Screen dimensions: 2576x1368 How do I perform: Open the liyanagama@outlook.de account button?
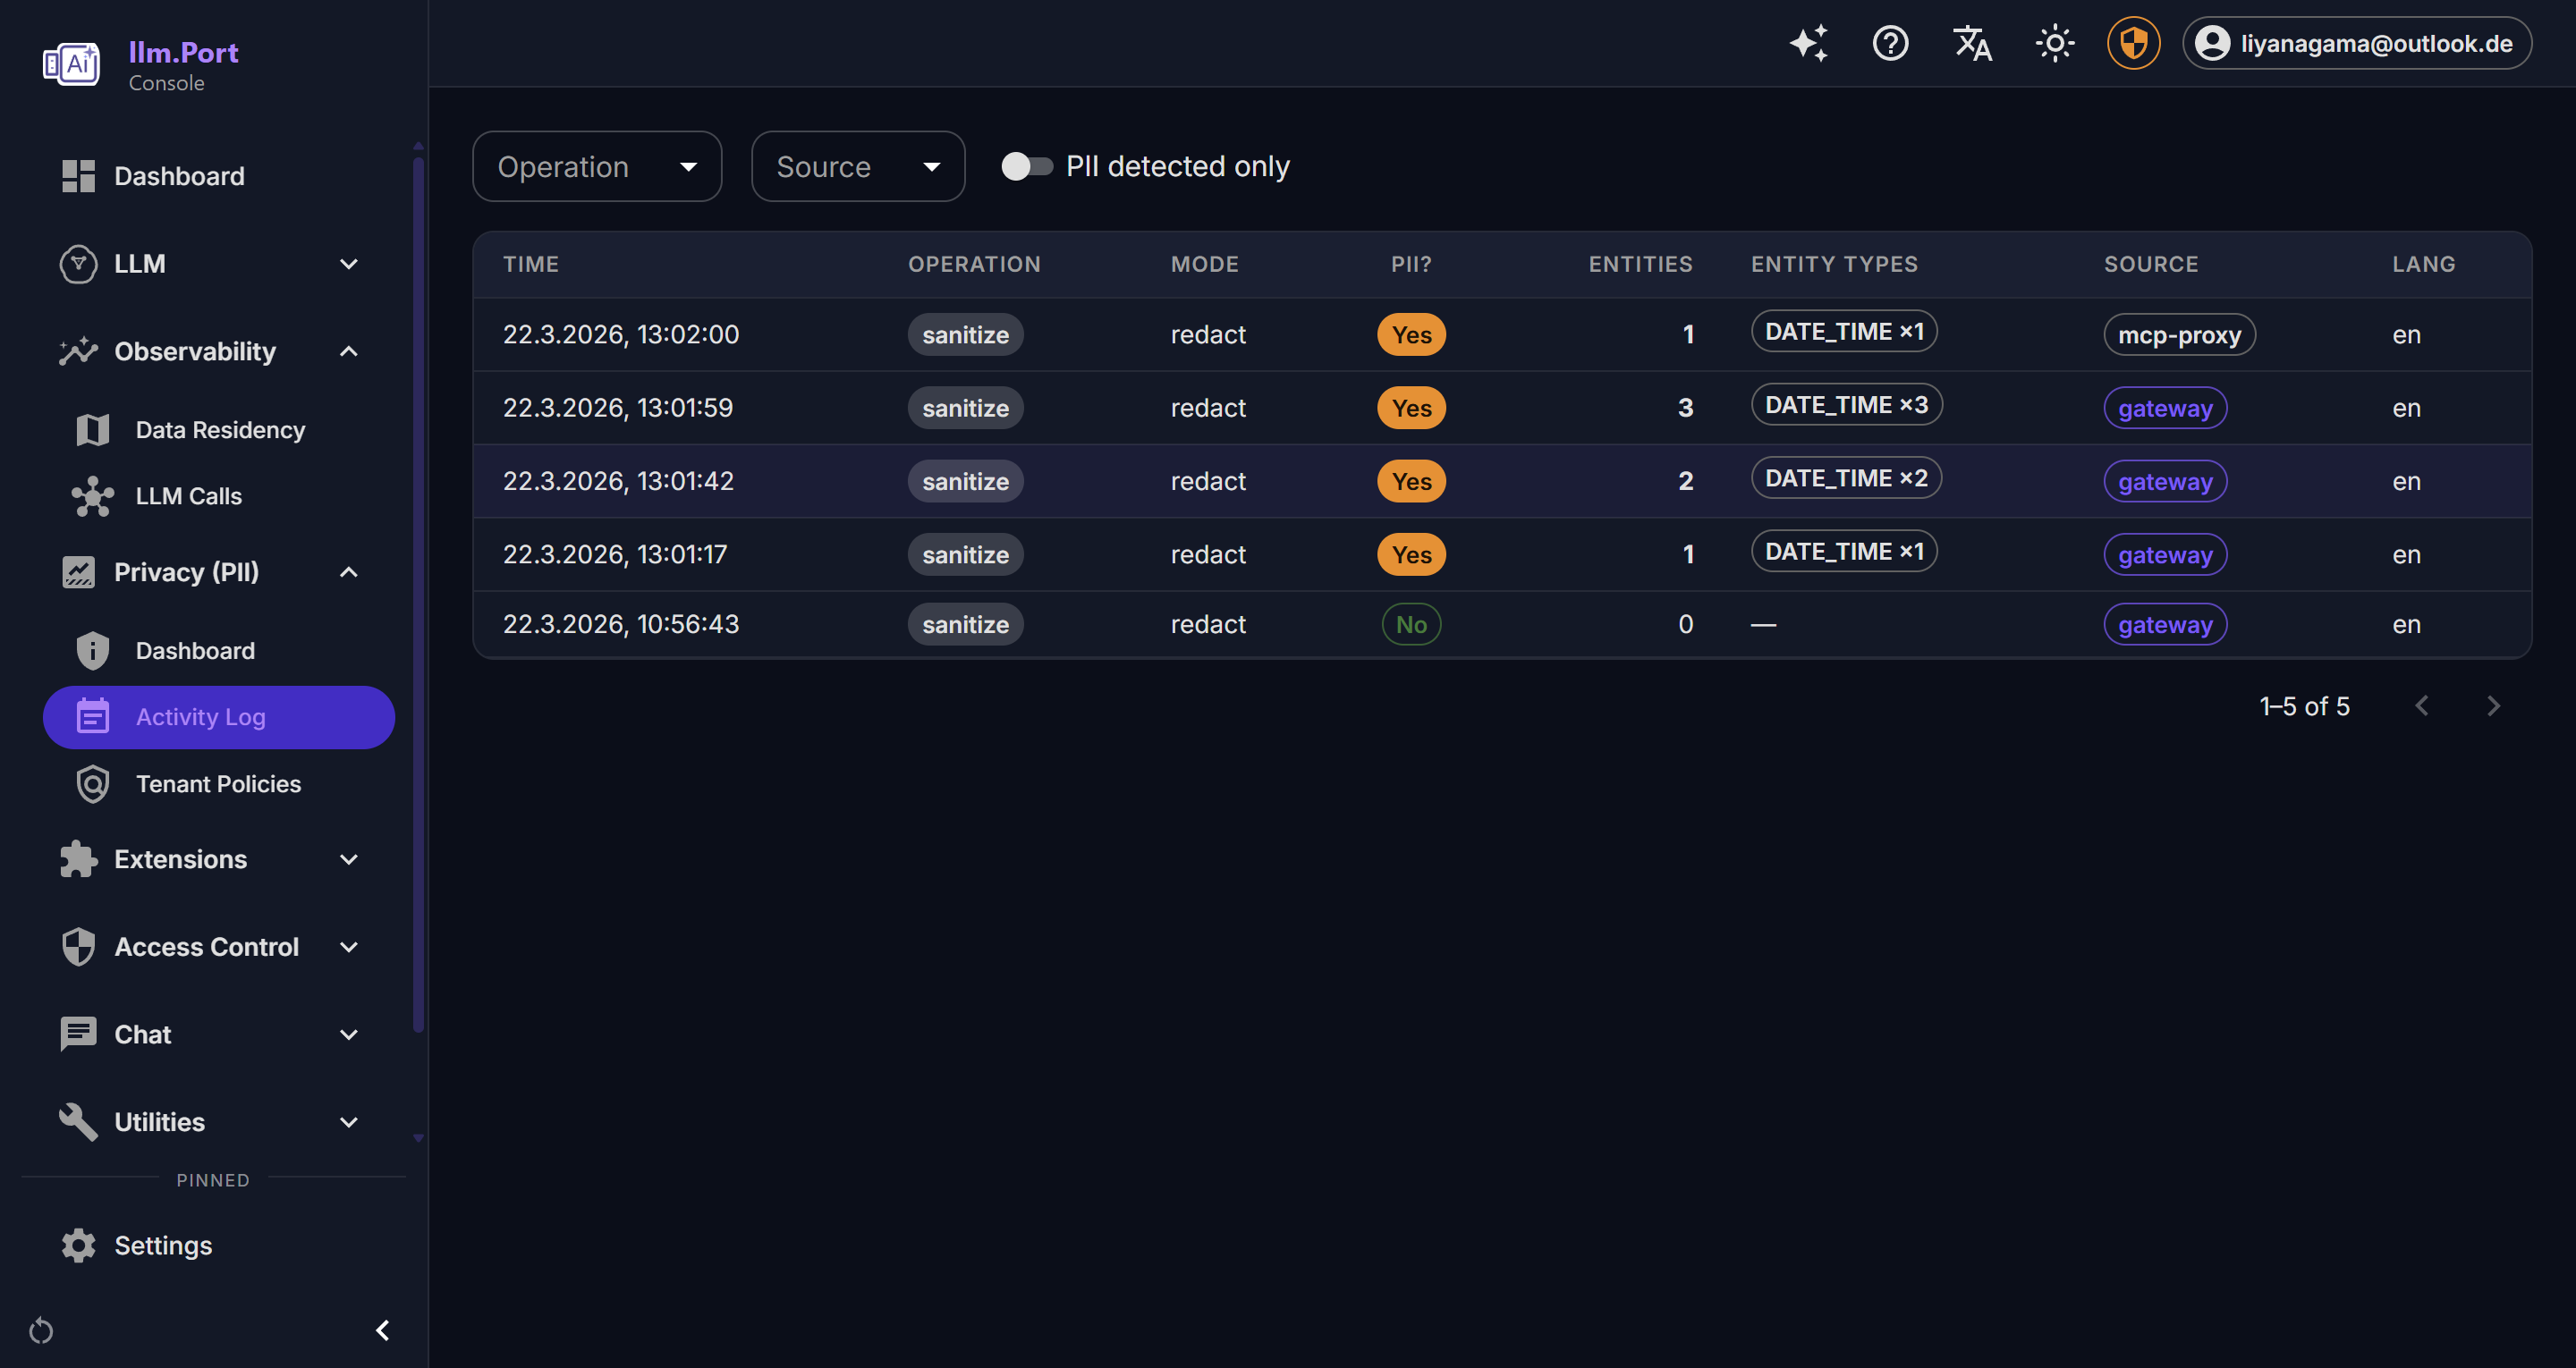pos(2356,43)
